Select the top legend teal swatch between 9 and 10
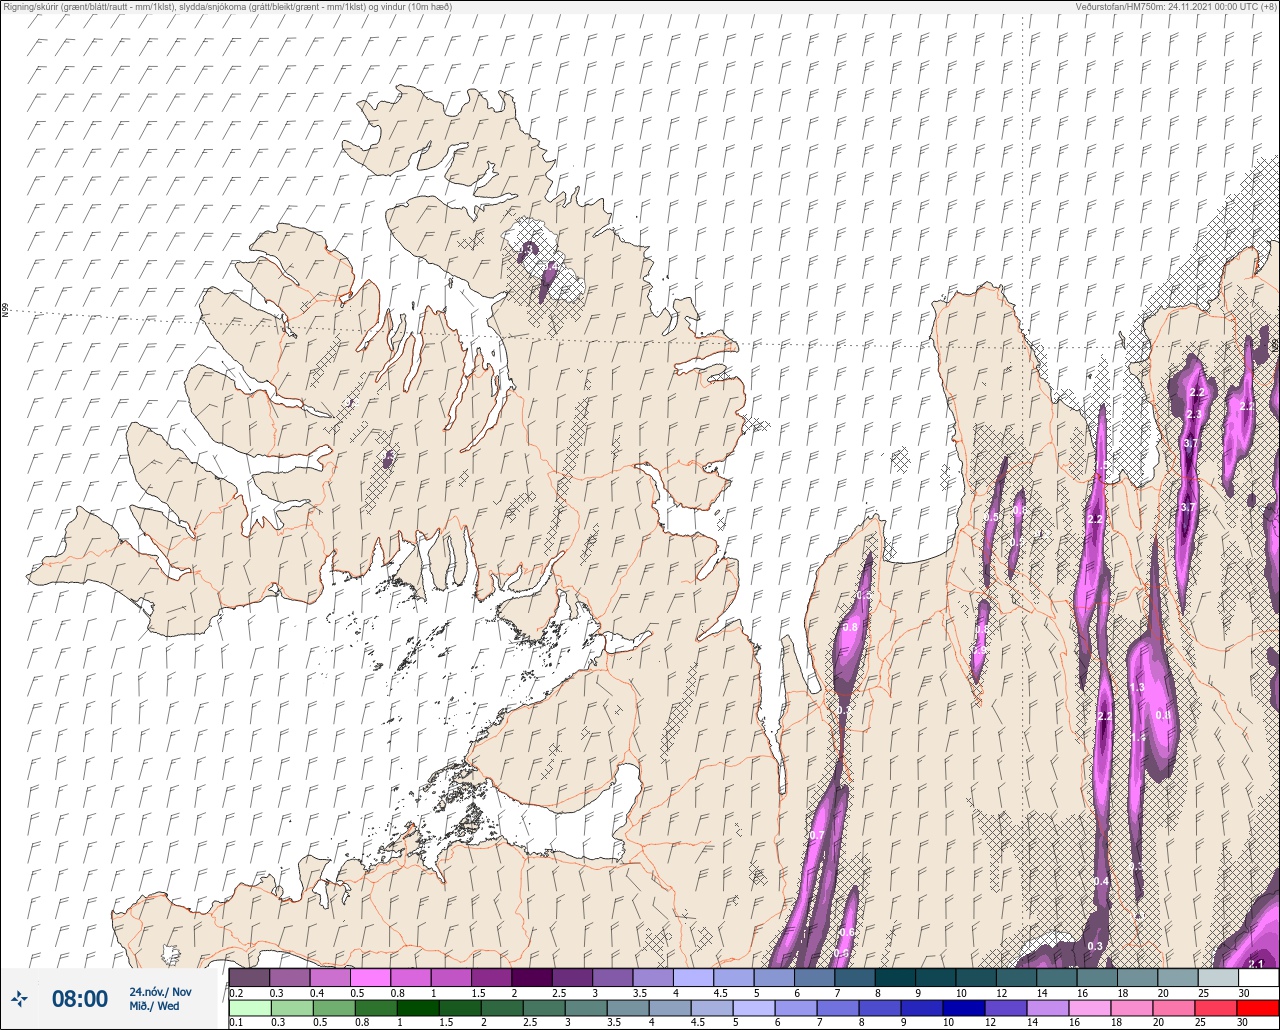1280x1030 pixels. [x=935, y=977]
